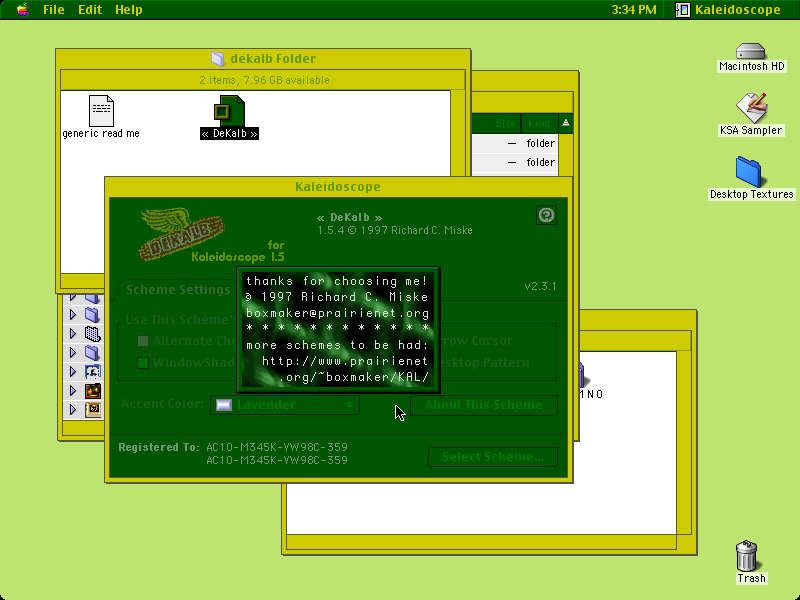The width and height of the screenshot is (800, 600).
Task: Click the dekalb Folder vertical scrollbar
Action: pyautogui.click(x=458, y=134)
